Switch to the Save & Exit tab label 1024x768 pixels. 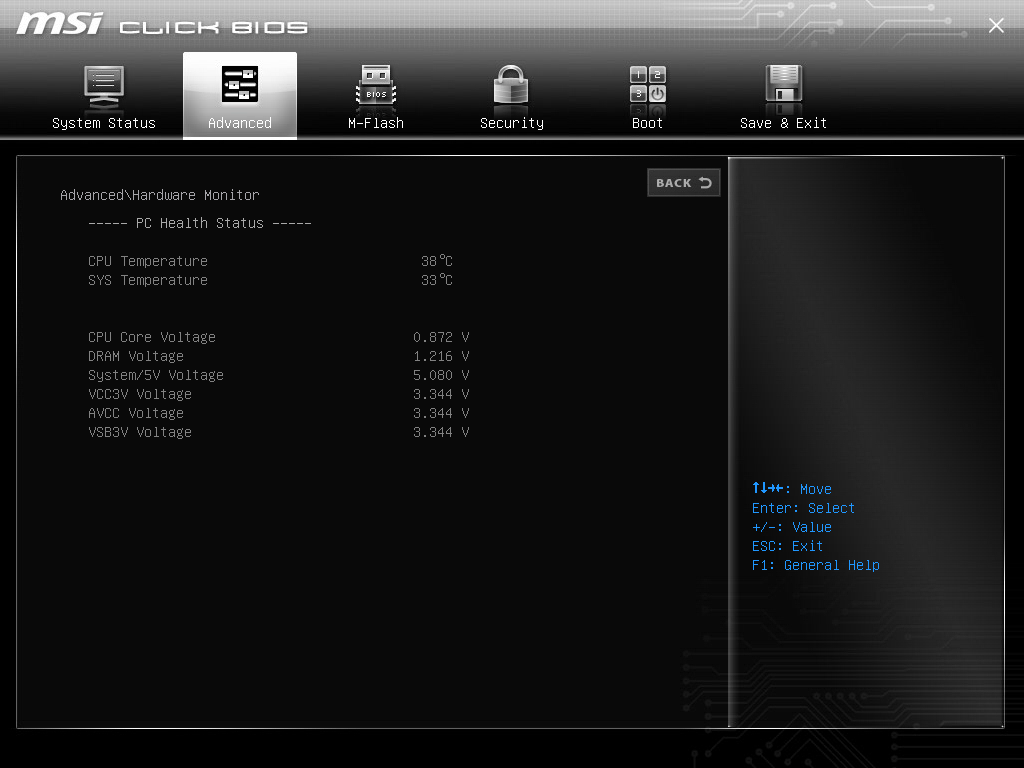pos(783,123)
